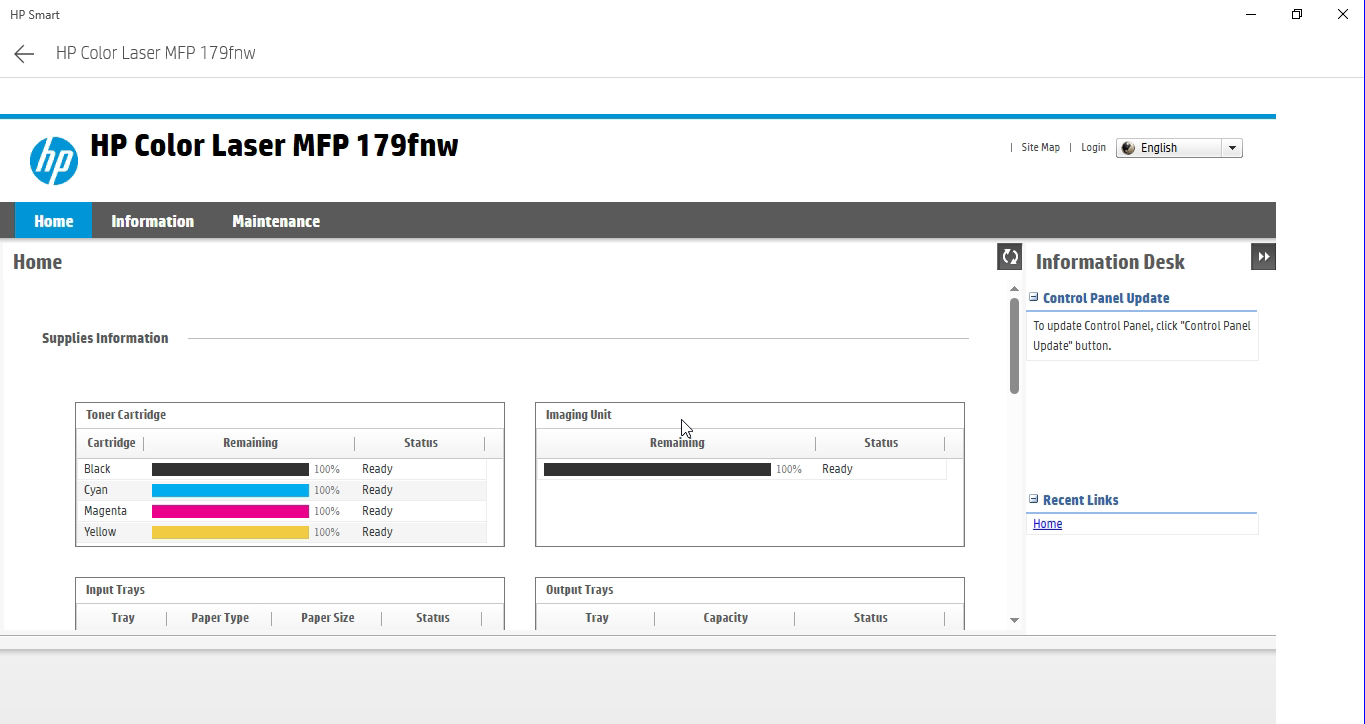Click the Ready status for Black
The width and height of the screenshot is (1365, 724).
coord(377,469)
